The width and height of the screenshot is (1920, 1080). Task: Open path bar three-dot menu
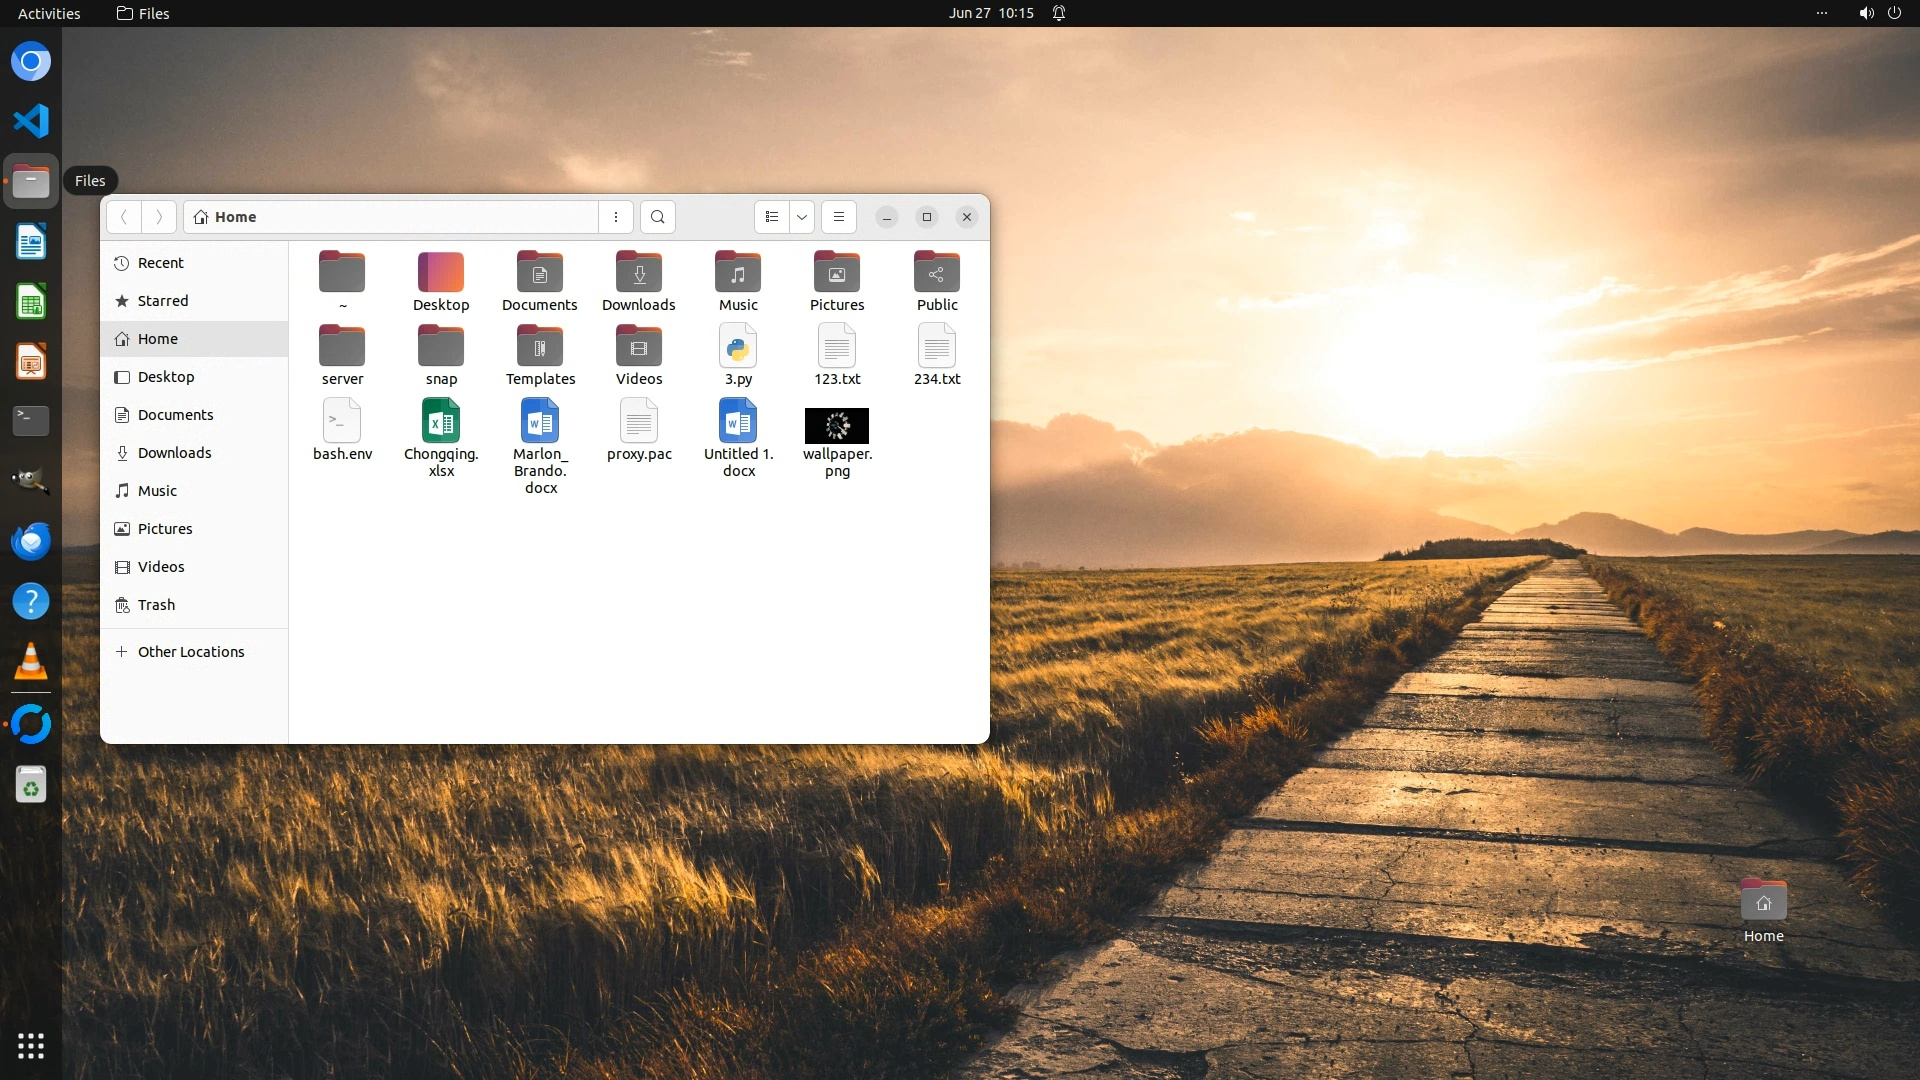pyautogui.click(x=616, y=217)
